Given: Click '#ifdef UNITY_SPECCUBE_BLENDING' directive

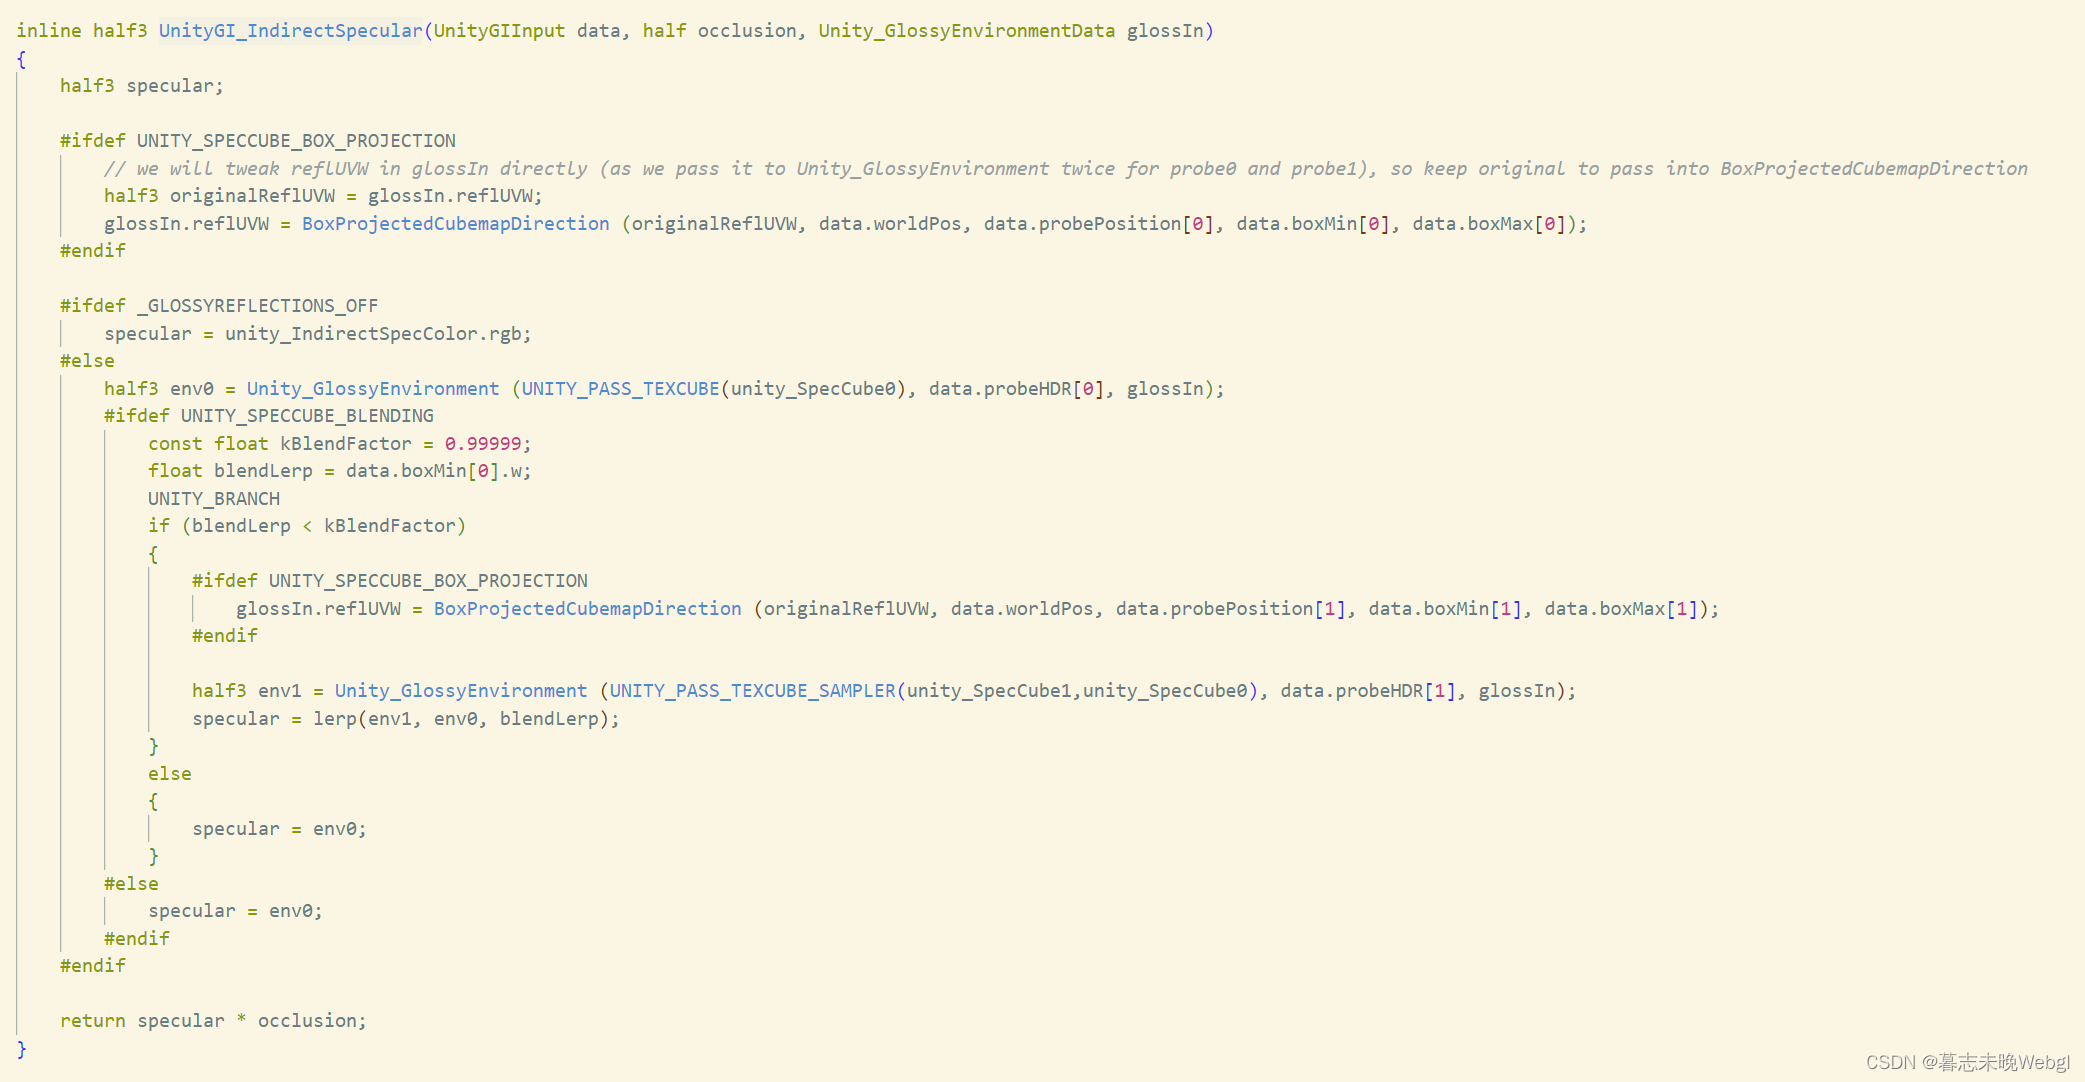Looking at the screenshot, I should (269, 416).
